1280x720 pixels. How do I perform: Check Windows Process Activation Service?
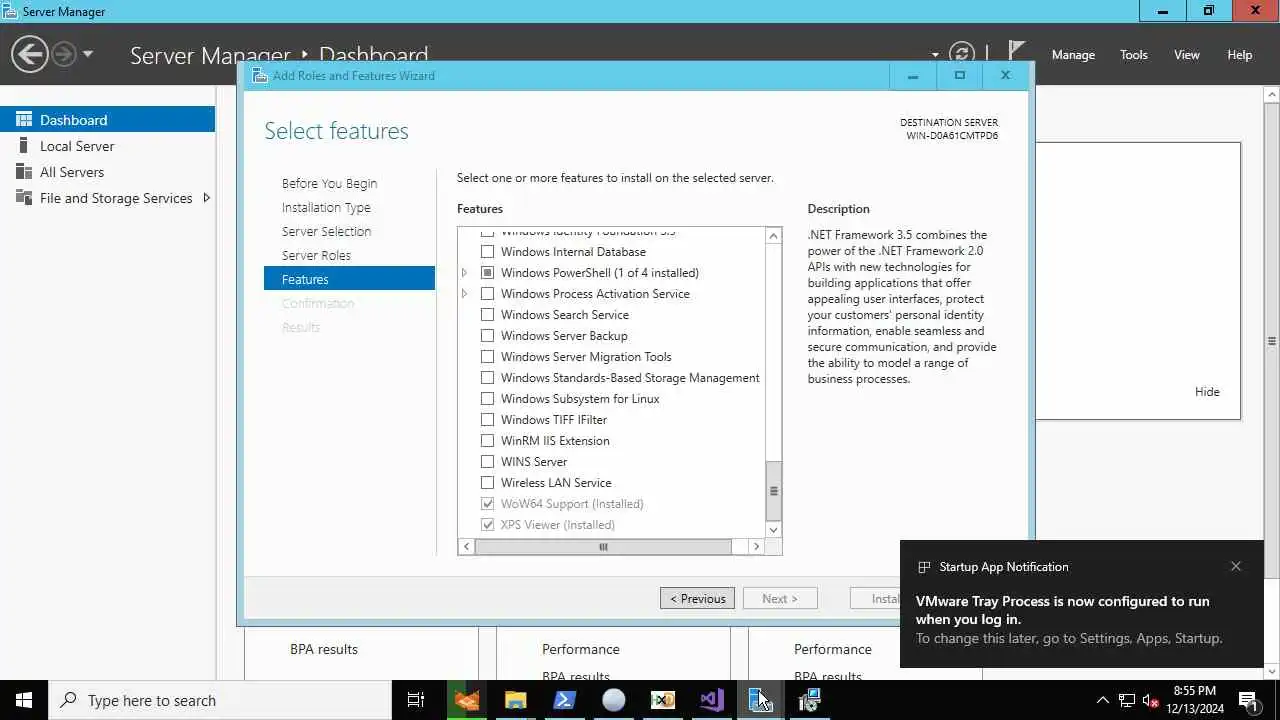[488, 294]
